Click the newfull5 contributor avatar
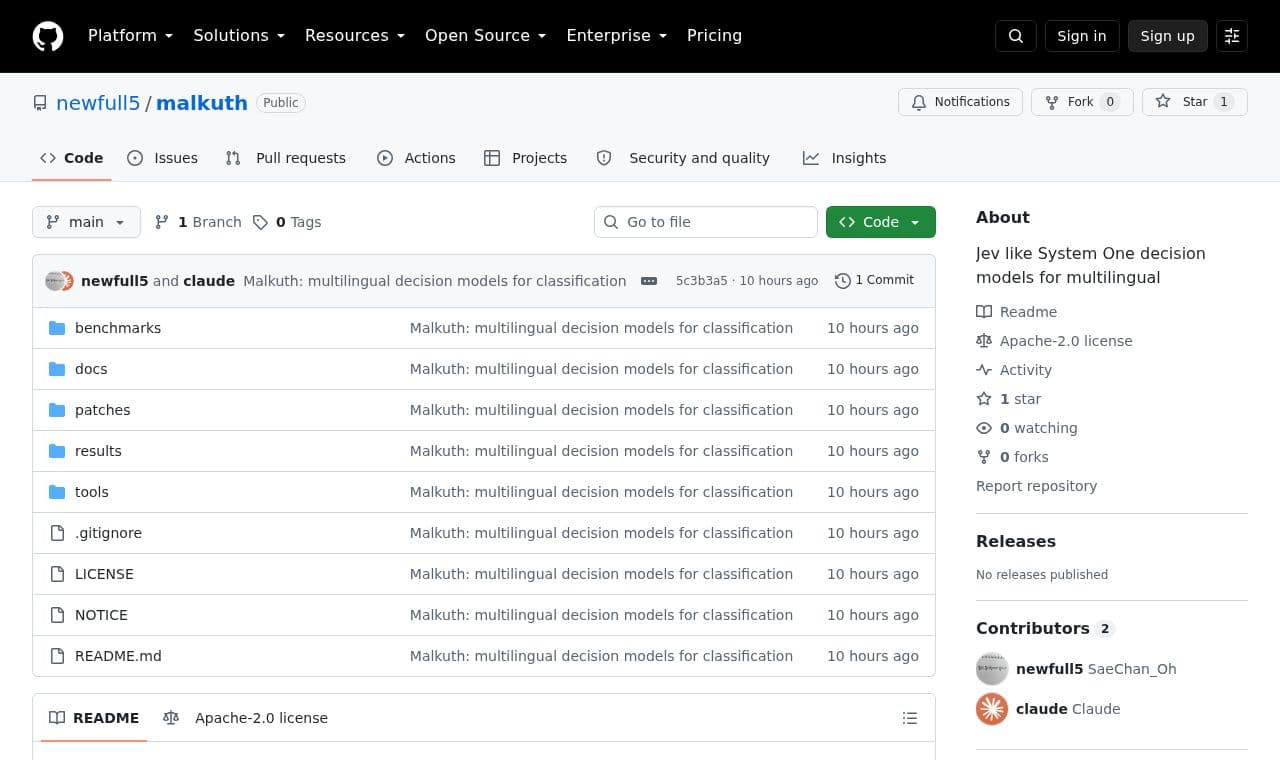The height and width of the screenshot is (760, 1280). coord(992,669)
